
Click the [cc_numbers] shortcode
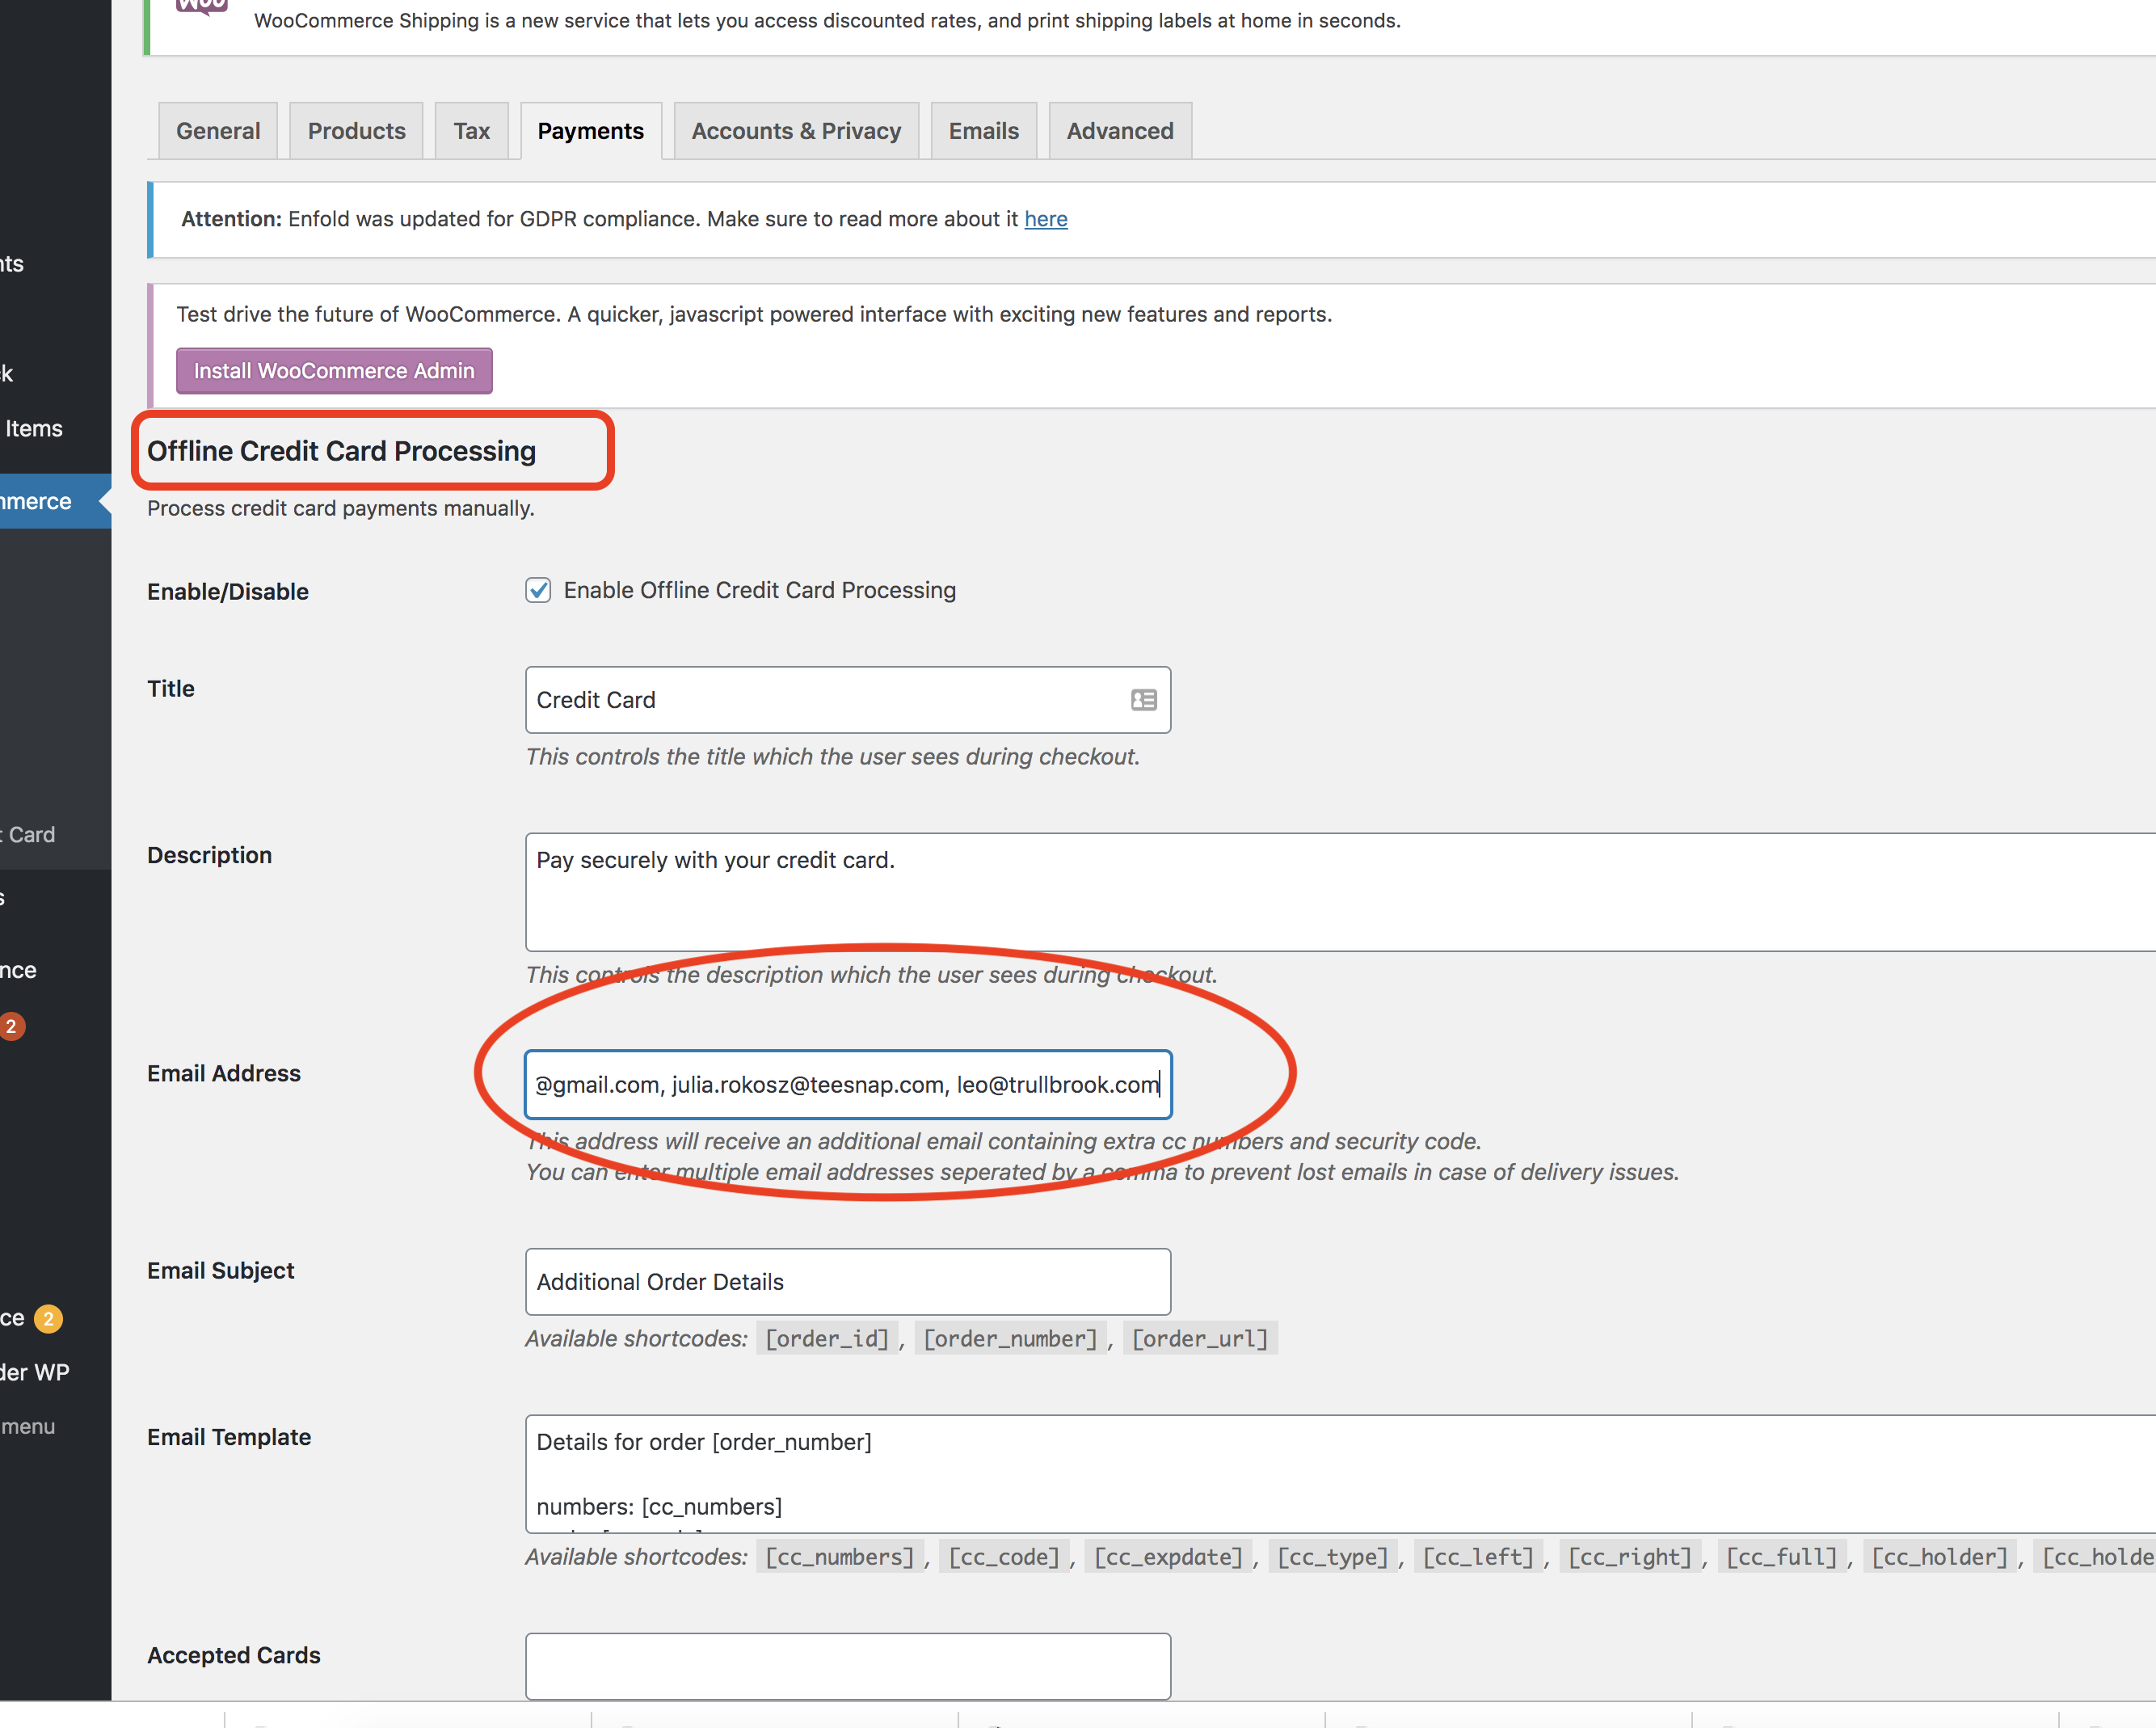[840, 1557]
